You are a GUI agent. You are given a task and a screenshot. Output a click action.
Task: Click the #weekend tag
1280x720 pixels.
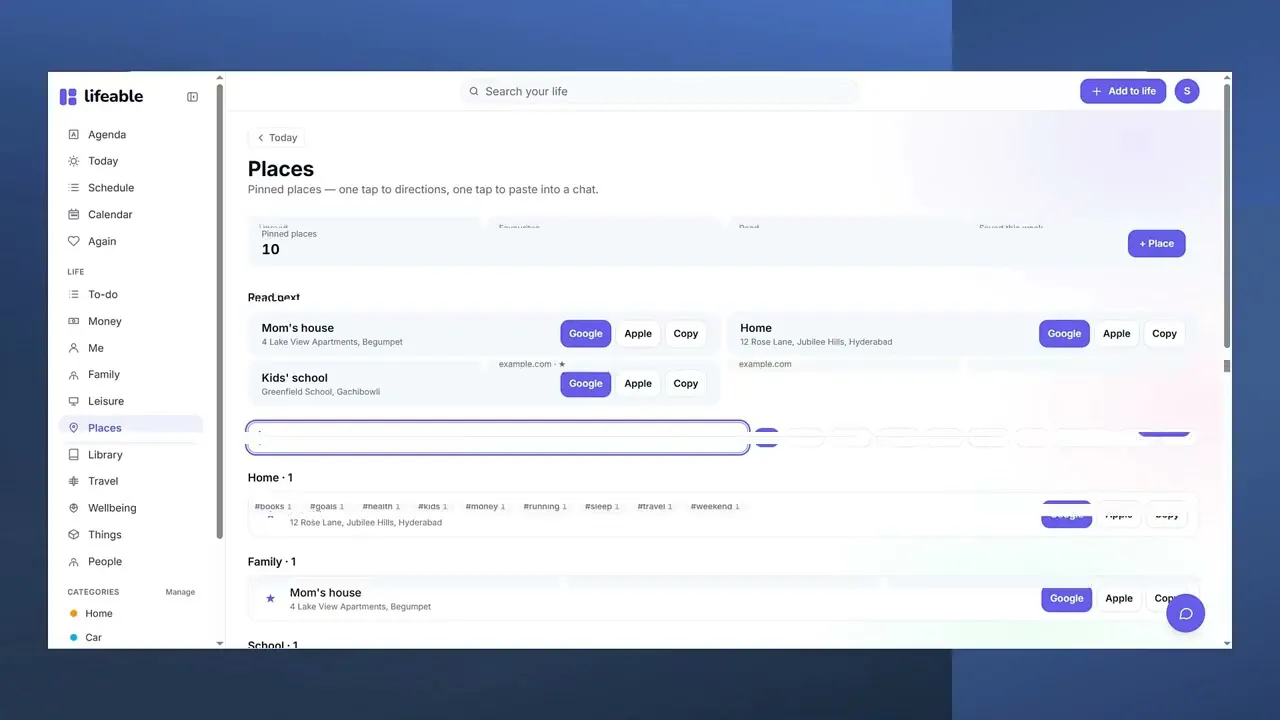pos(714,507)
